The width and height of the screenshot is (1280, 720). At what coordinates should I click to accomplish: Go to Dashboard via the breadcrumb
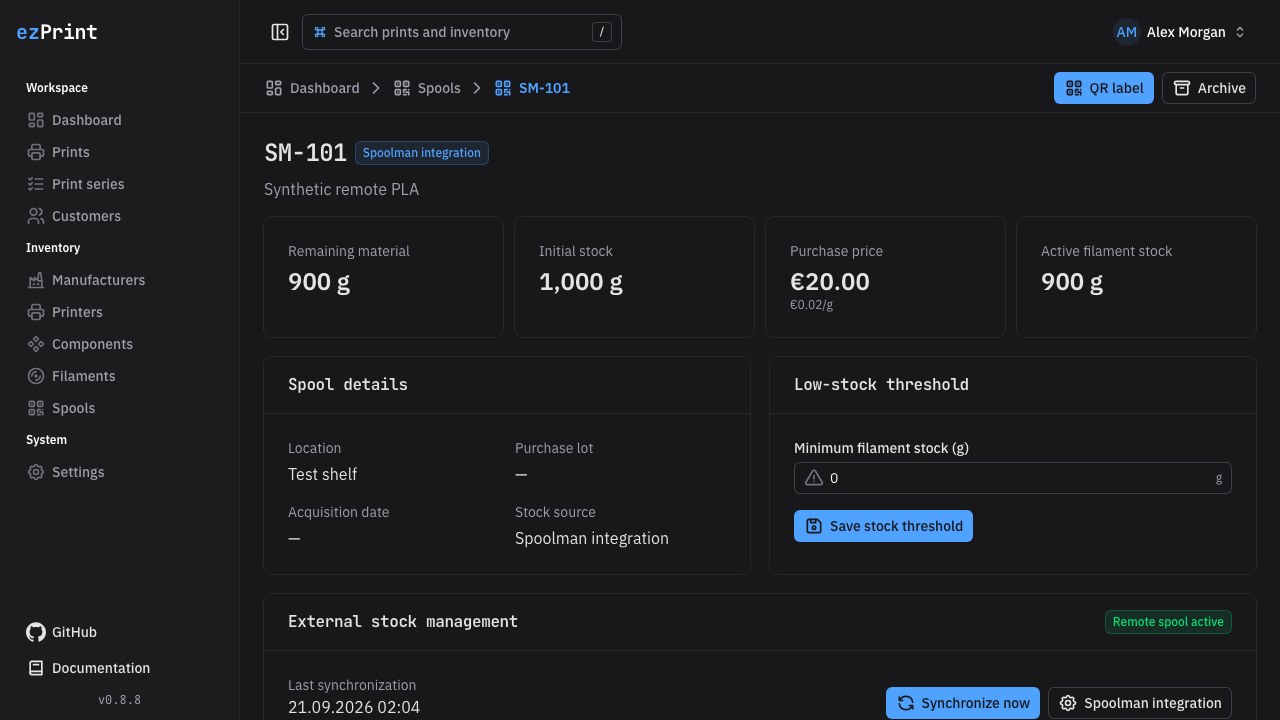coord(313,88)
